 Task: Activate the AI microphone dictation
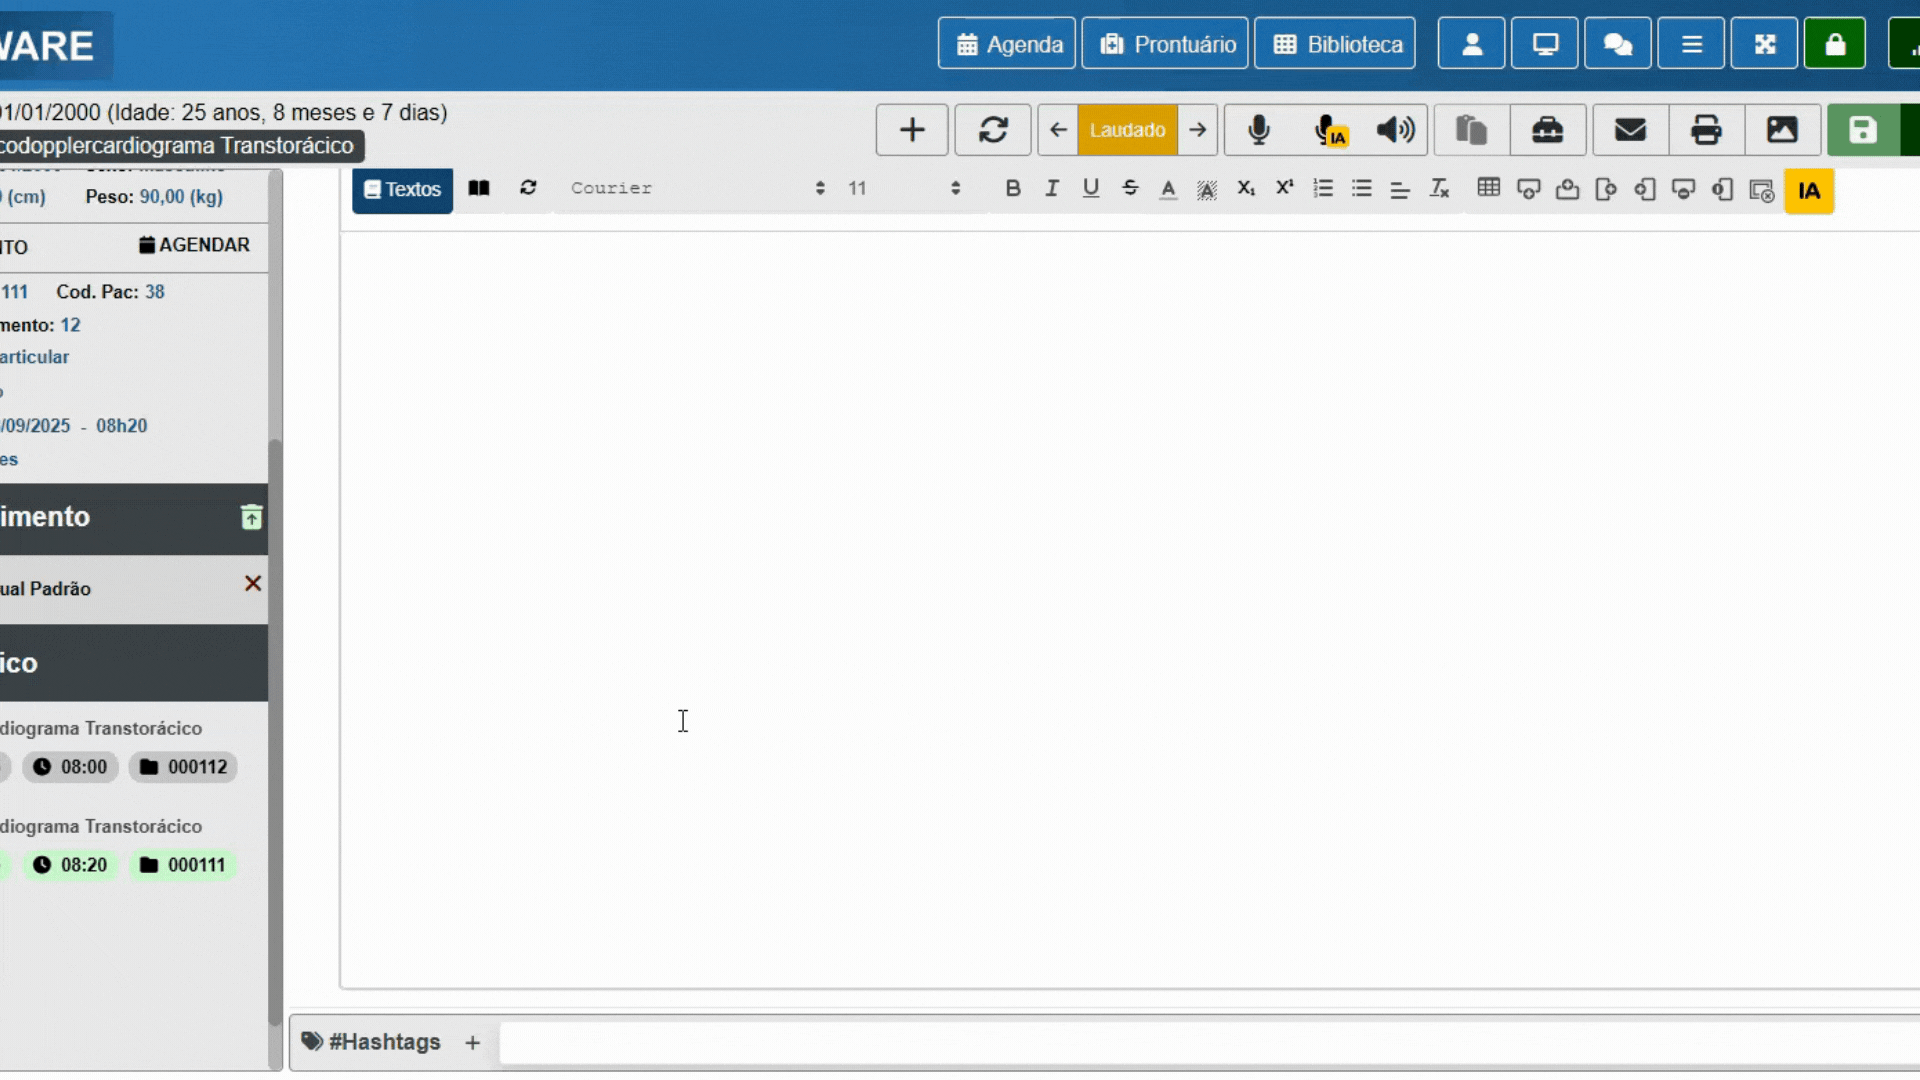coord(1330,130)
